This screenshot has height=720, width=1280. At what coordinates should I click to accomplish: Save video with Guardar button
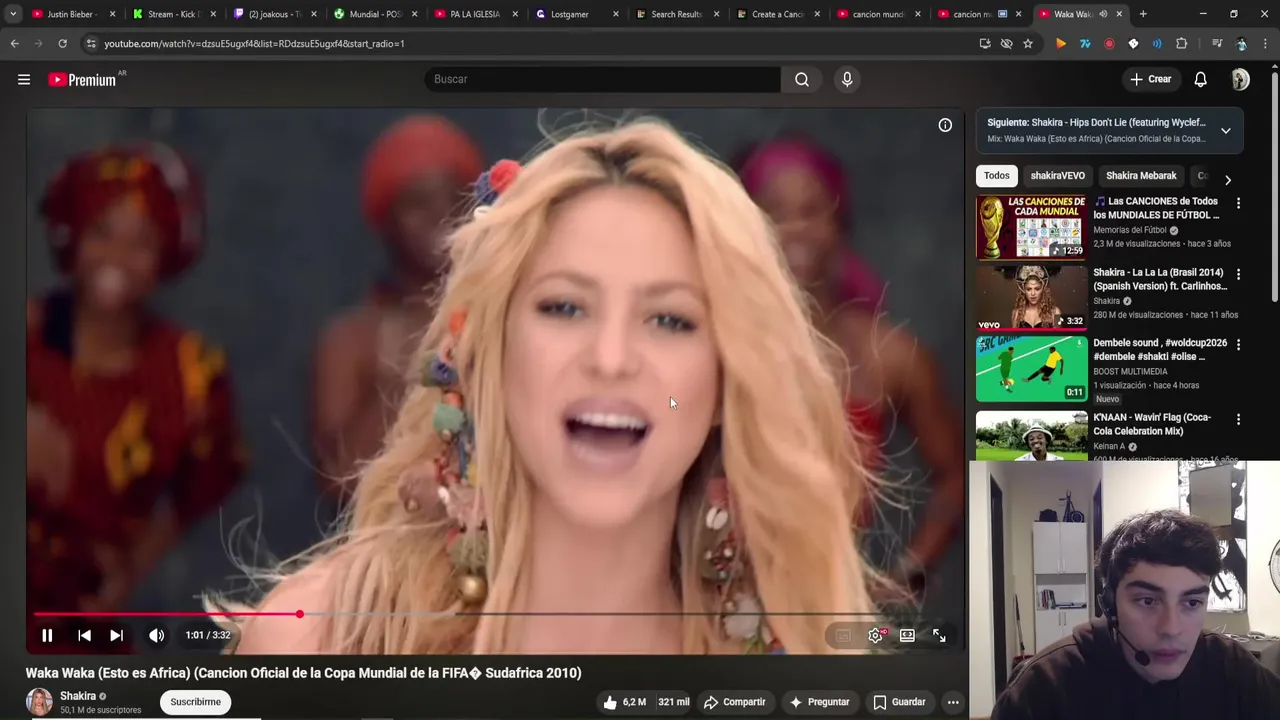point(898,702)
